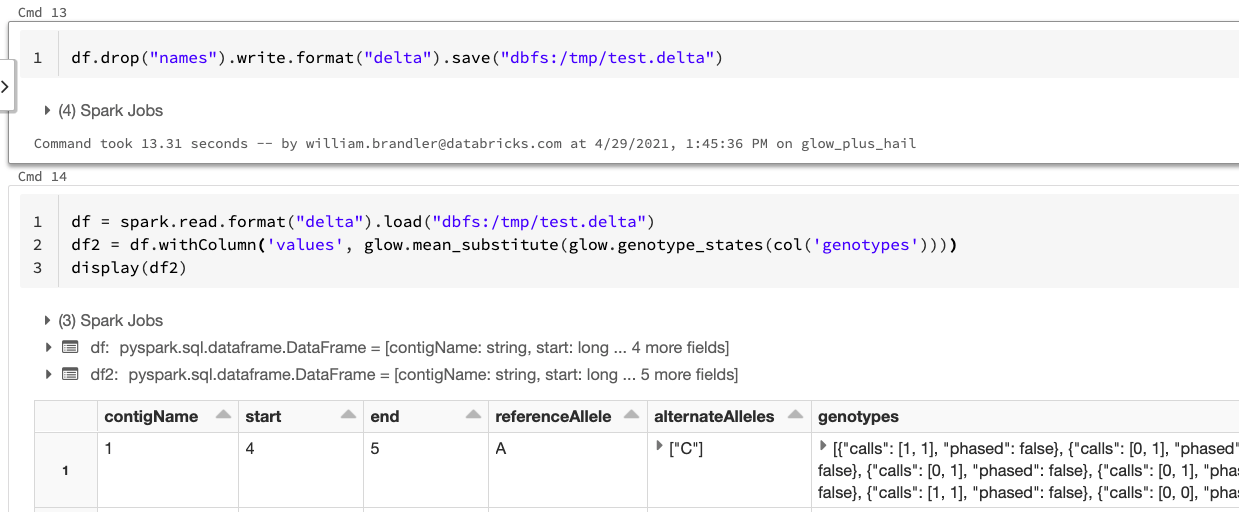
Task: Click the display(df2) code line
Action: (x=129, y=267)
